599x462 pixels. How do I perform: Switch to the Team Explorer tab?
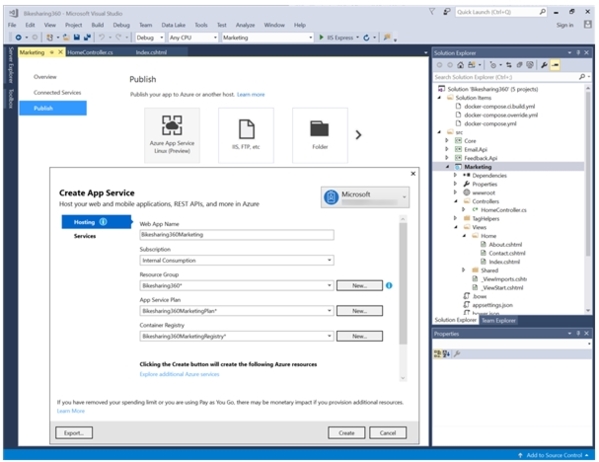pyautogui.click(x=498, y=321)
